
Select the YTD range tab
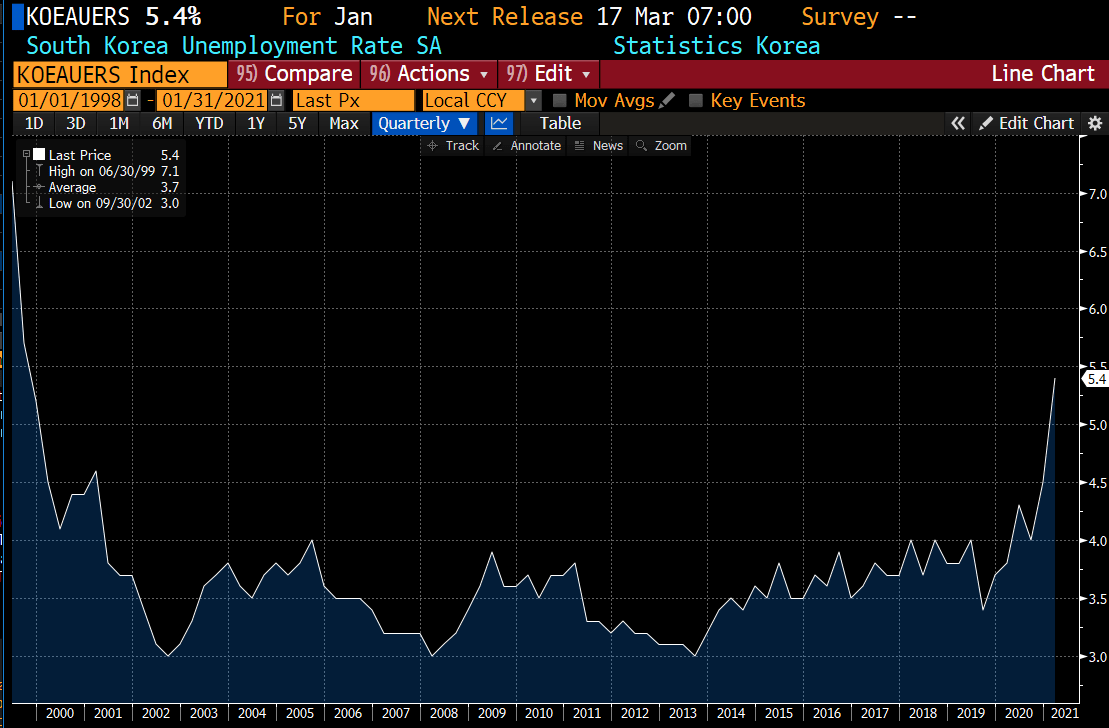pos(209,123)
